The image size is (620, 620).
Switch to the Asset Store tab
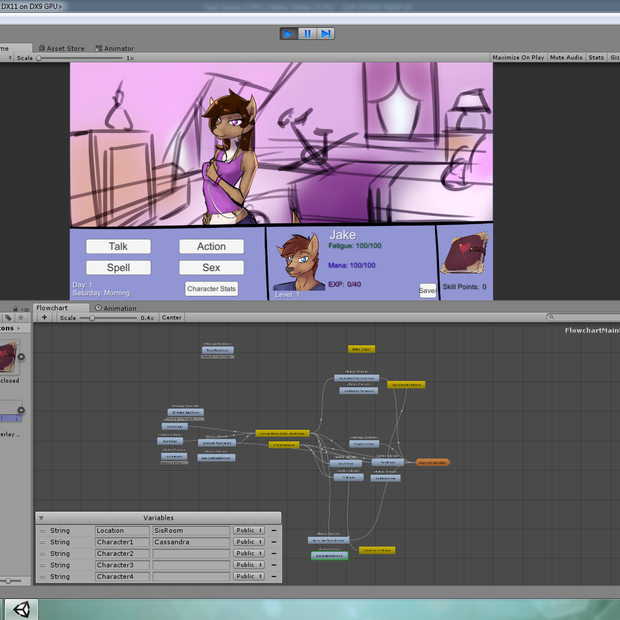(62, 48)
